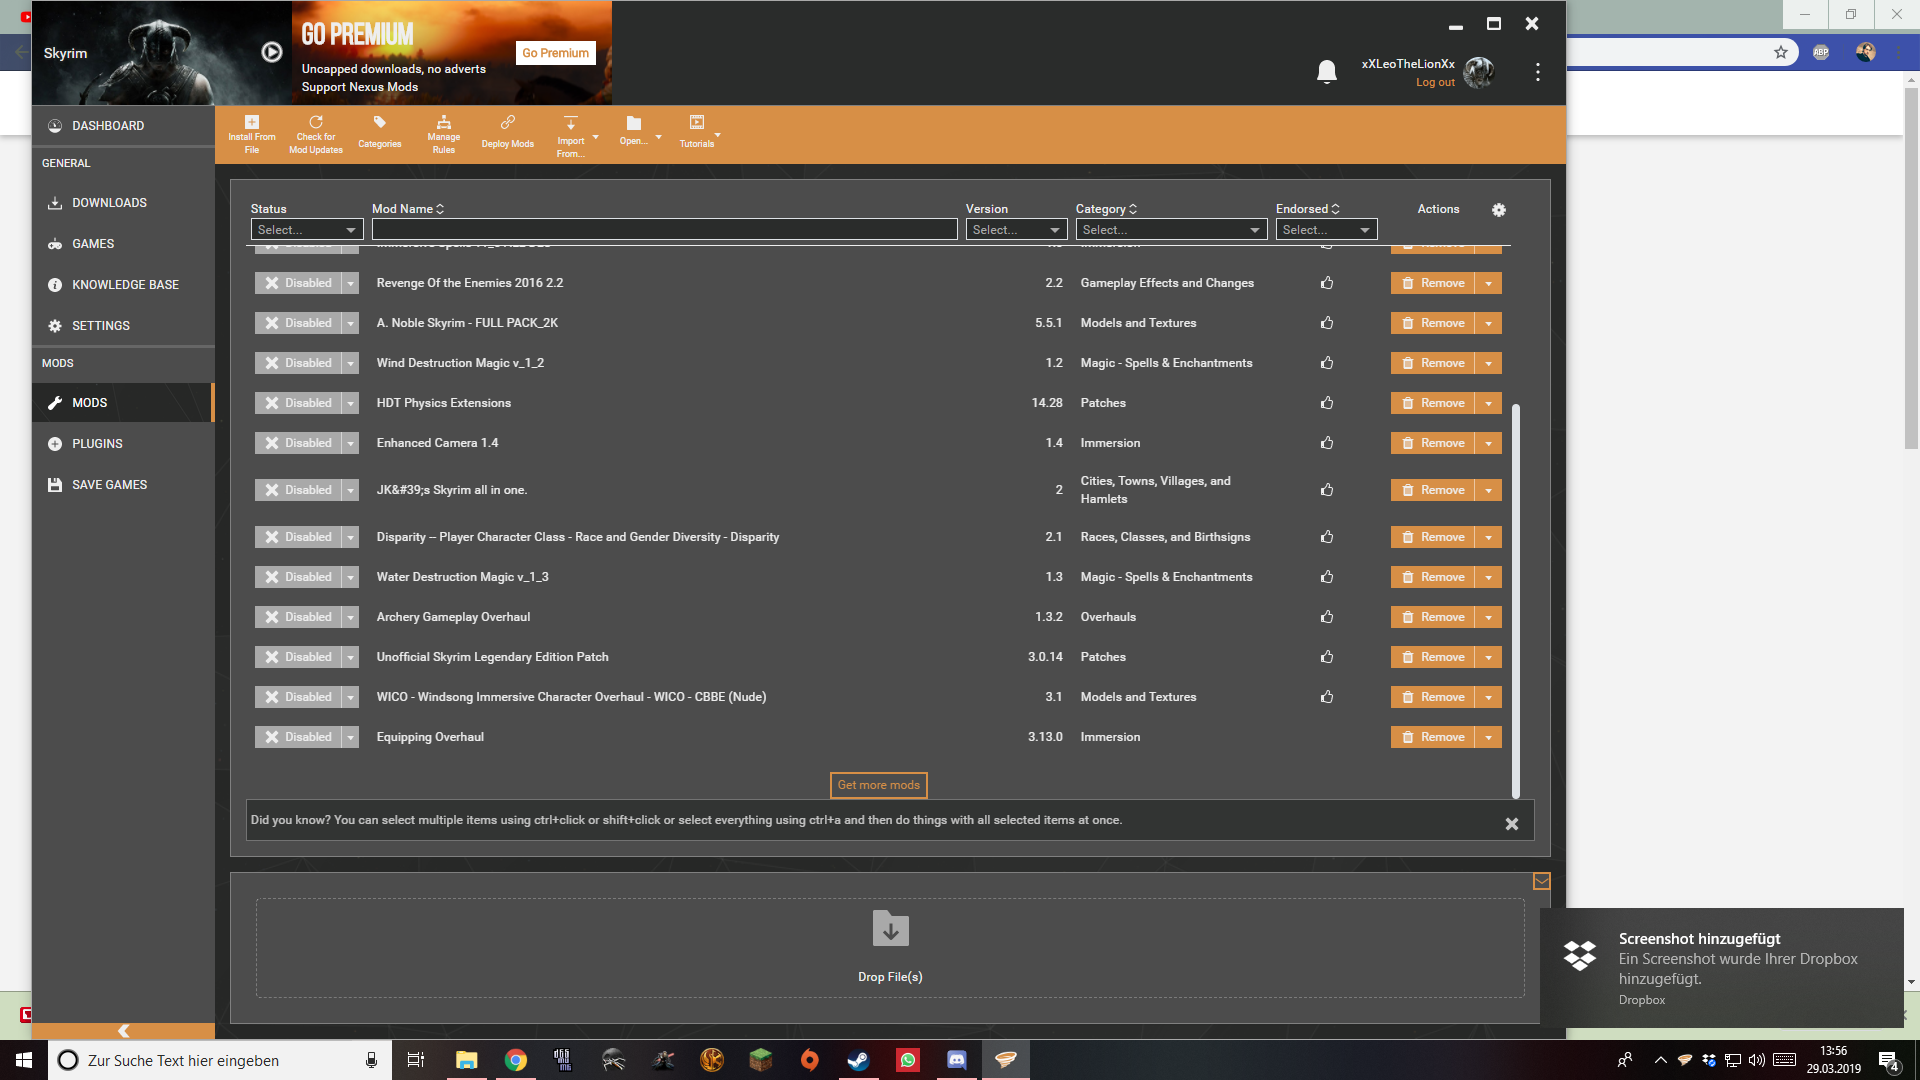Open table column settings gear

(x=1498, y=210)
